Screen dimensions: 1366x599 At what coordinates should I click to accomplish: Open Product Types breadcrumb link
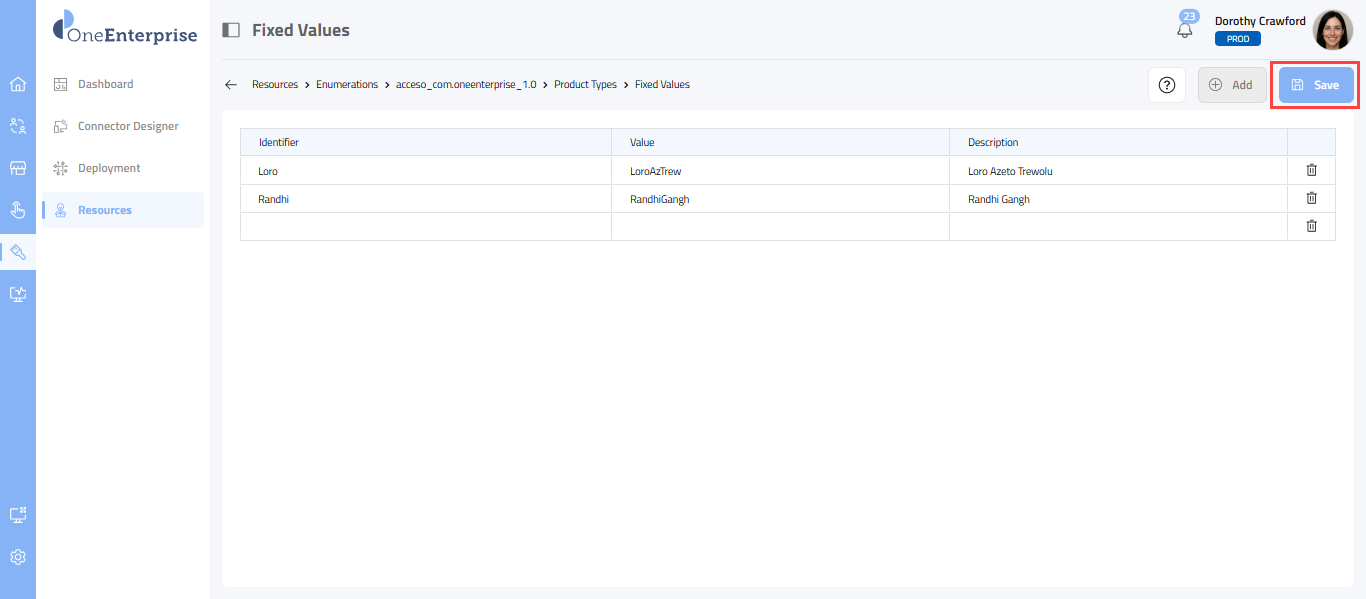(x=585, y=85)
